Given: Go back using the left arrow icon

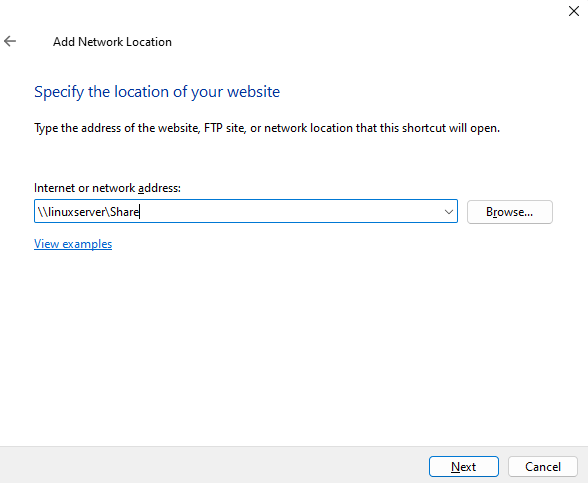Looking at the screenshot, I should pos(10,41).
